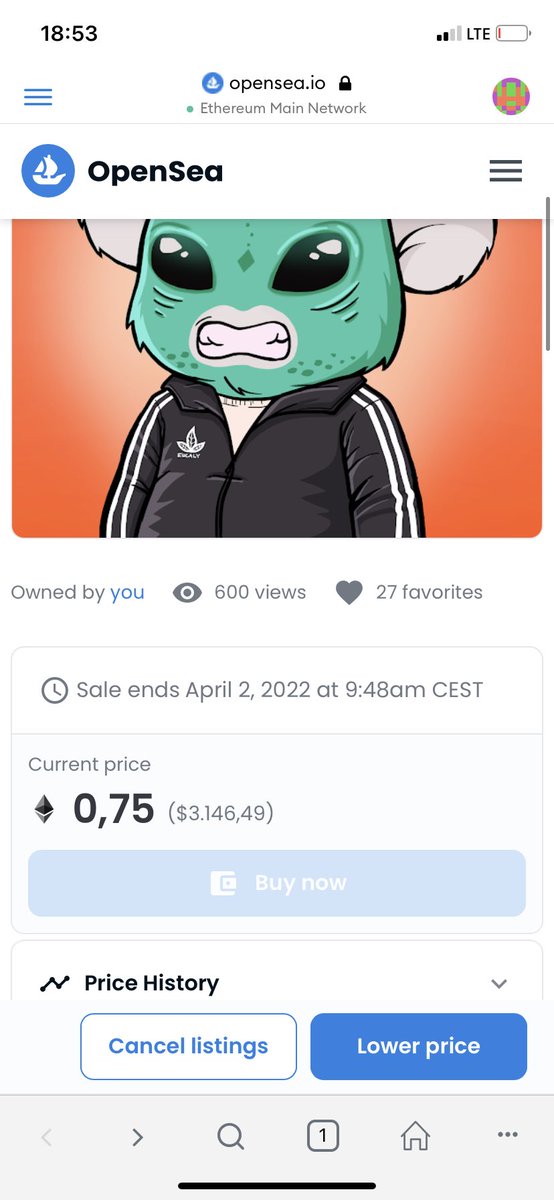This screenshot has width=554, height=1200.
Task: Tap the colorful wallet account avatar
Action: pos(511,96)
